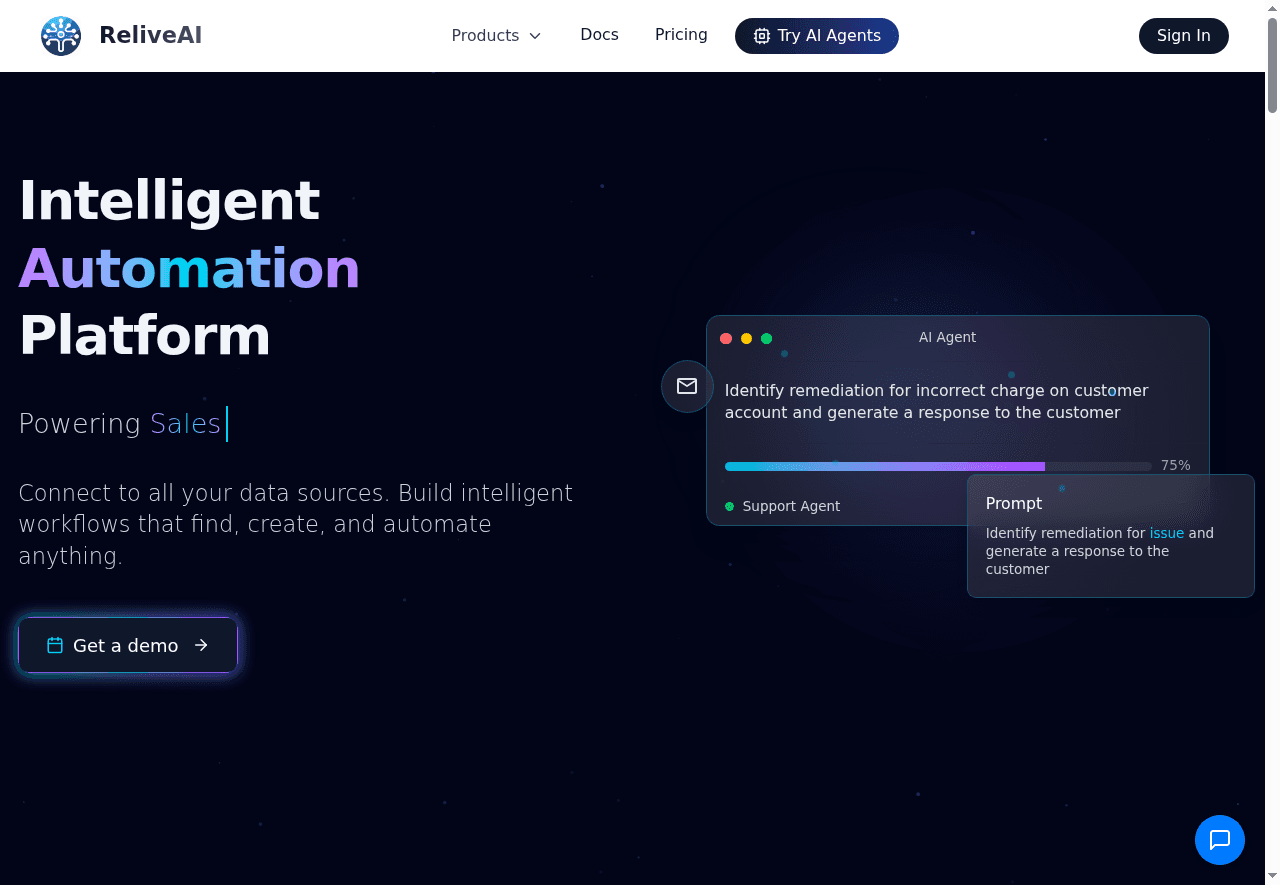Click the green dot in AI Agent window
The image size is (1280, 885).
(766, 339)
